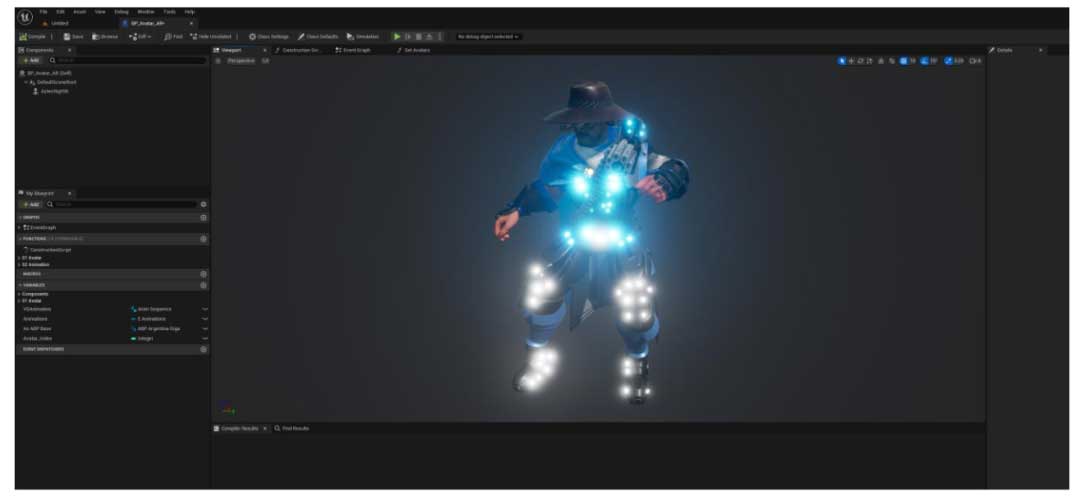Select the translate gizmo tool in viewport
This screenshot has height=500, width=1080.
click(852, 61)
